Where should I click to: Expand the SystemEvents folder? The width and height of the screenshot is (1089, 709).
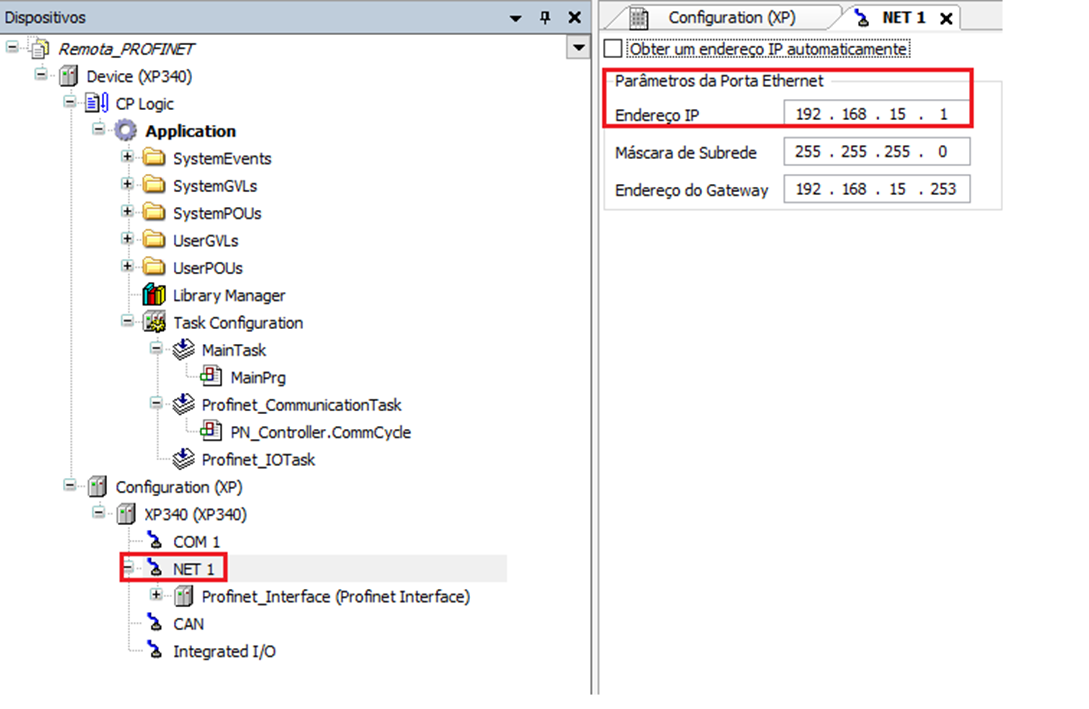coord(127,158)
